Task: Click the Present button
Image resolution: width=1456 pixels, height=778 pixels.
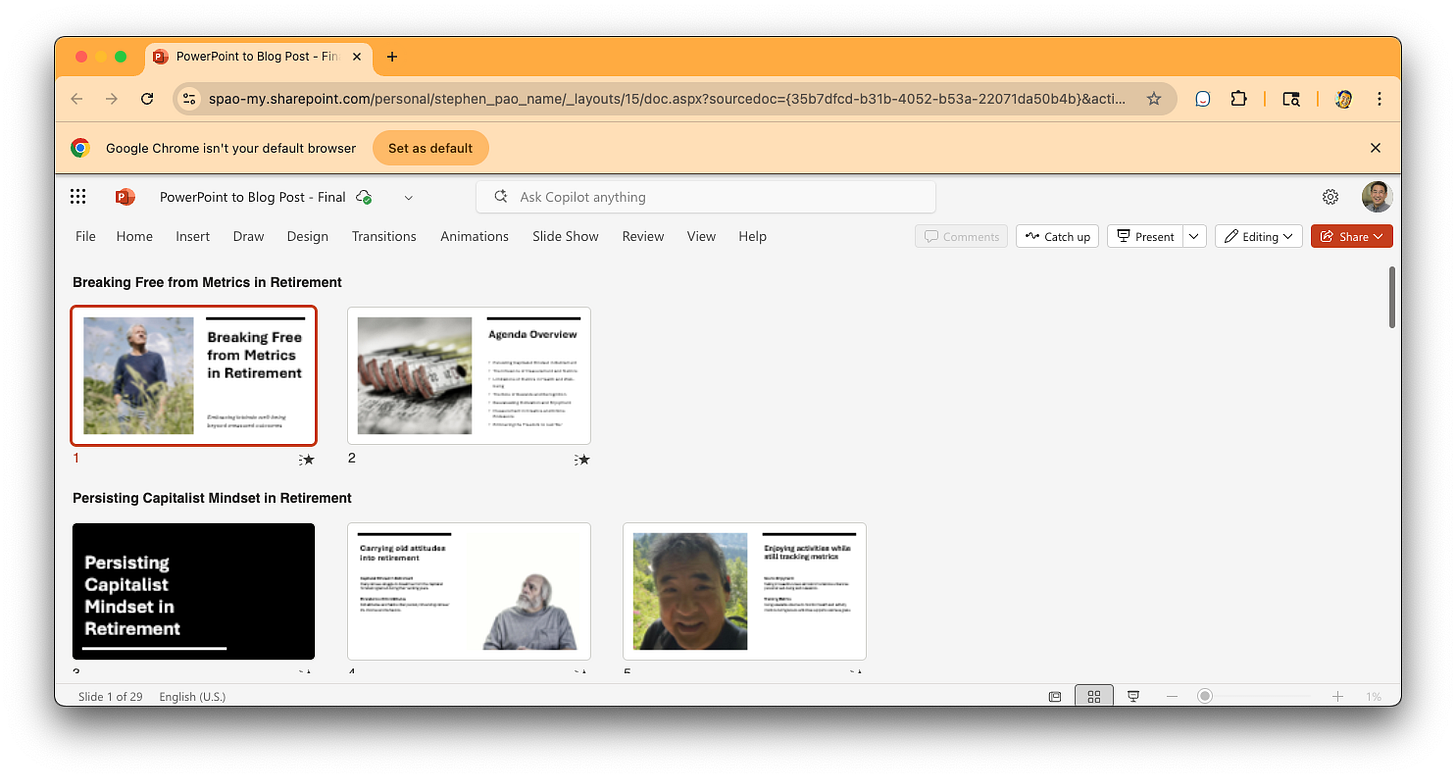Action: point(1145,236)
